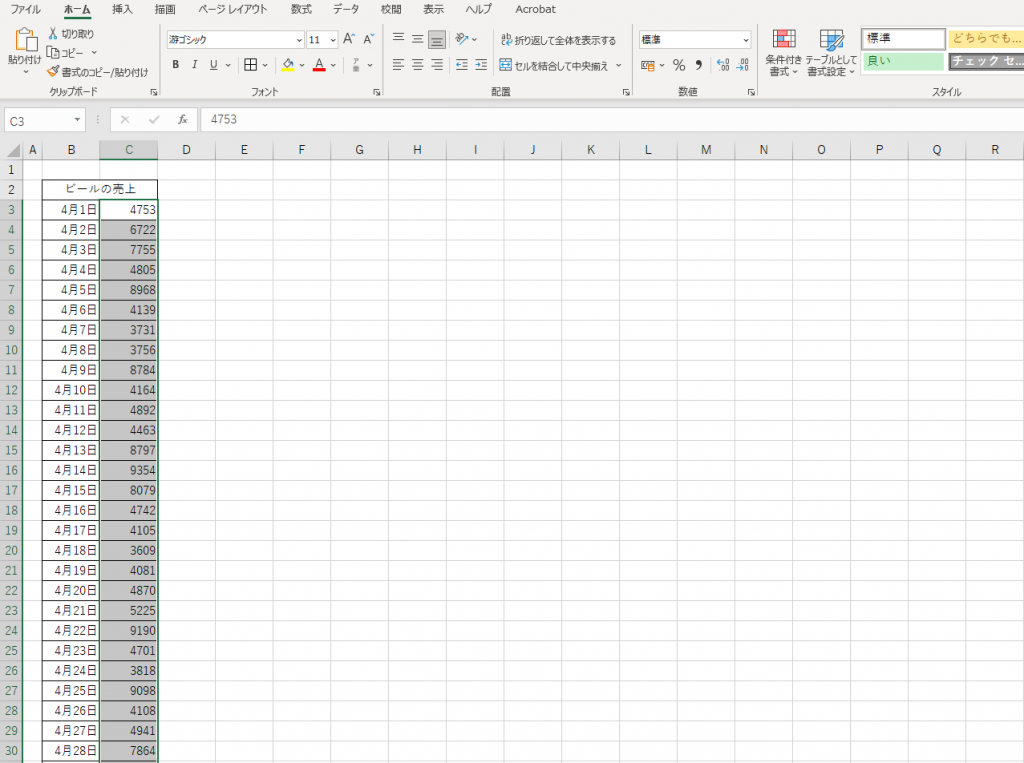Select the チェック セル cell style
This screenshot has height=763, width=1024.
point(986,61)
